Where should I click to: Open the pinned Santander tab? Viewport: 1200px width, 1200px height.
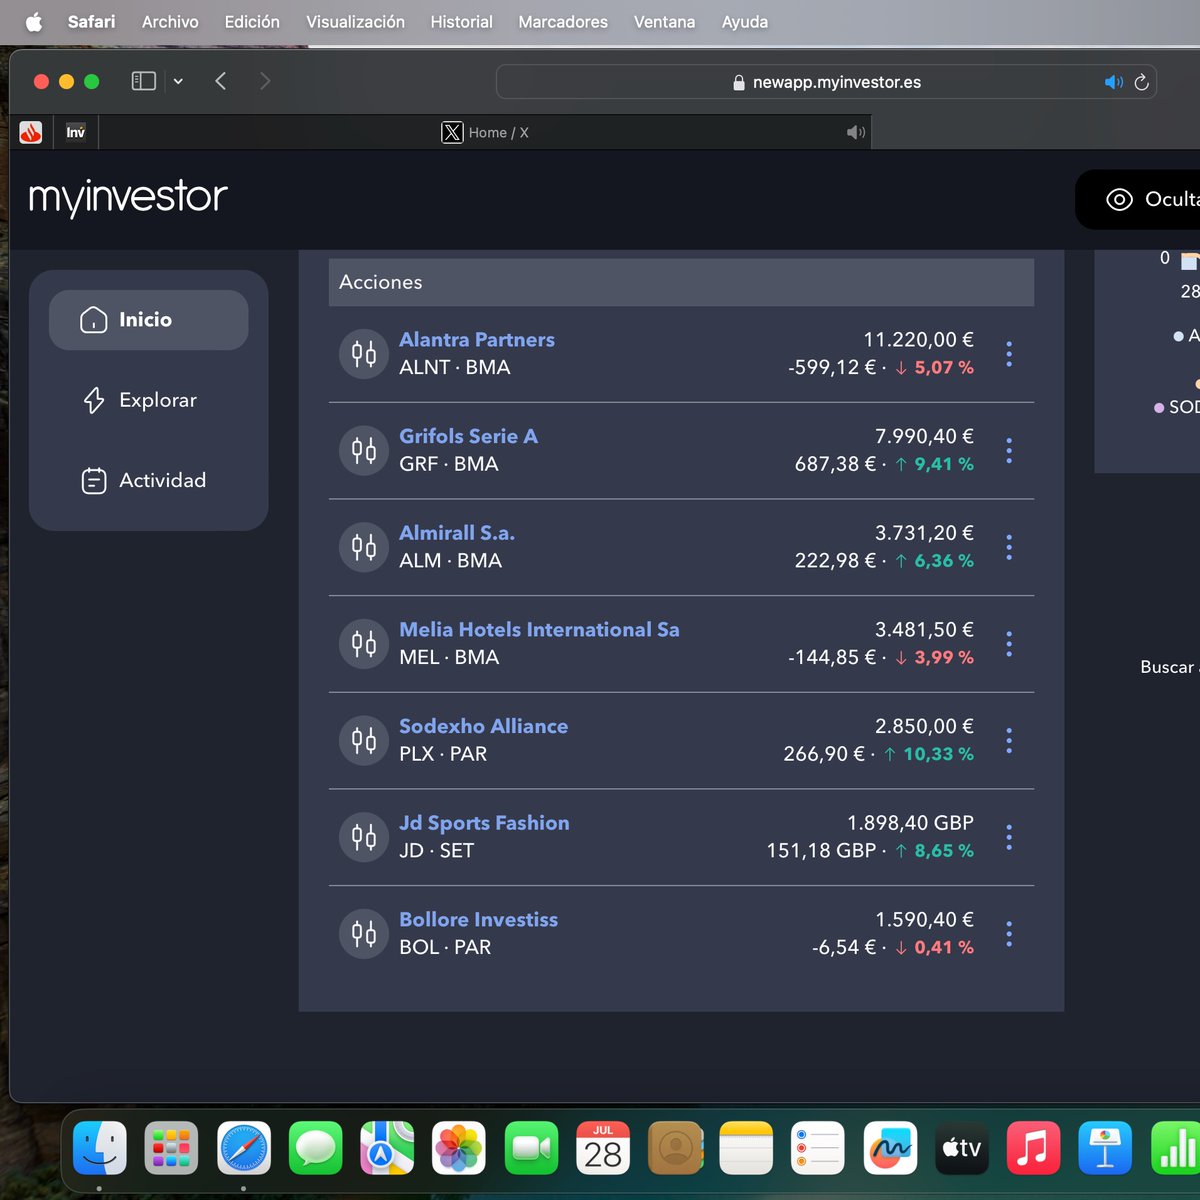click(x=31, y=132)
